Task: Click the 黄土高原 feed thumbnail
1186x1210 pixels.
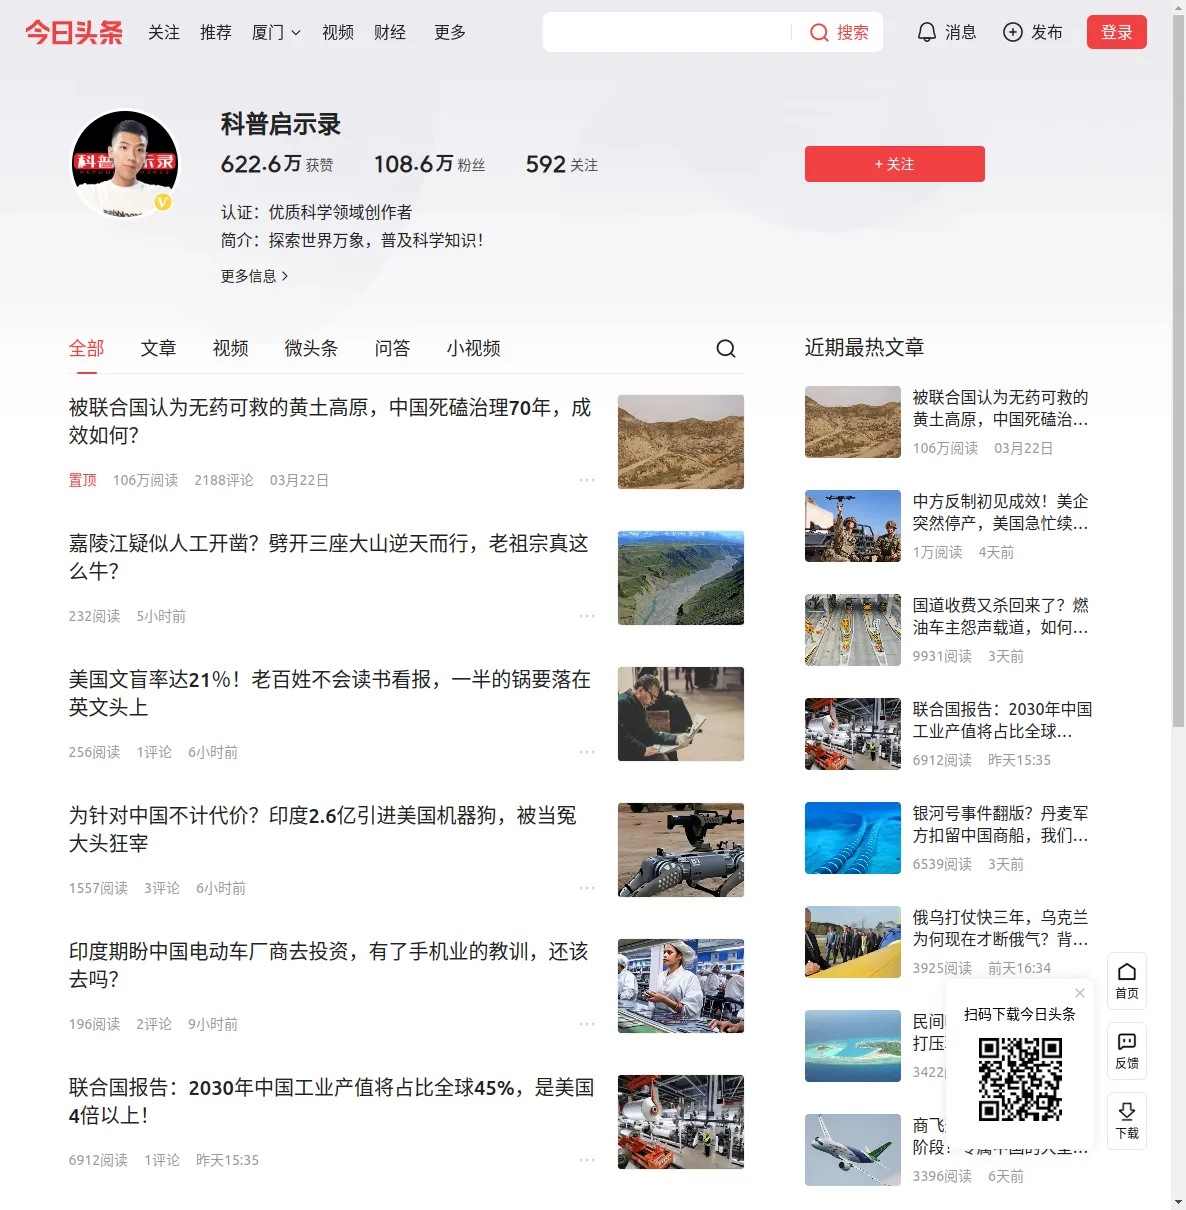Action: (681, 442)
